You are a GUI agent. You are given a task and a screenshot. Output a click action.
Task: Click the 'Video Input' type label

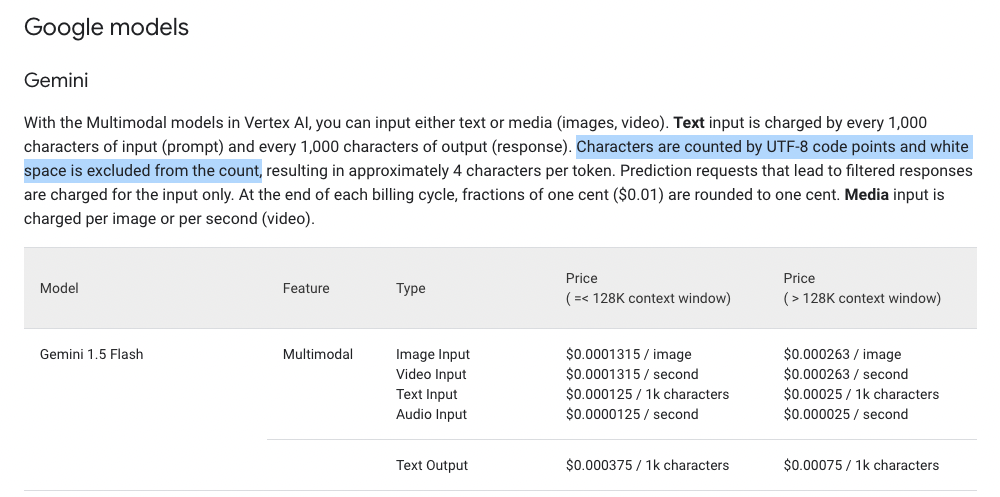431,375
